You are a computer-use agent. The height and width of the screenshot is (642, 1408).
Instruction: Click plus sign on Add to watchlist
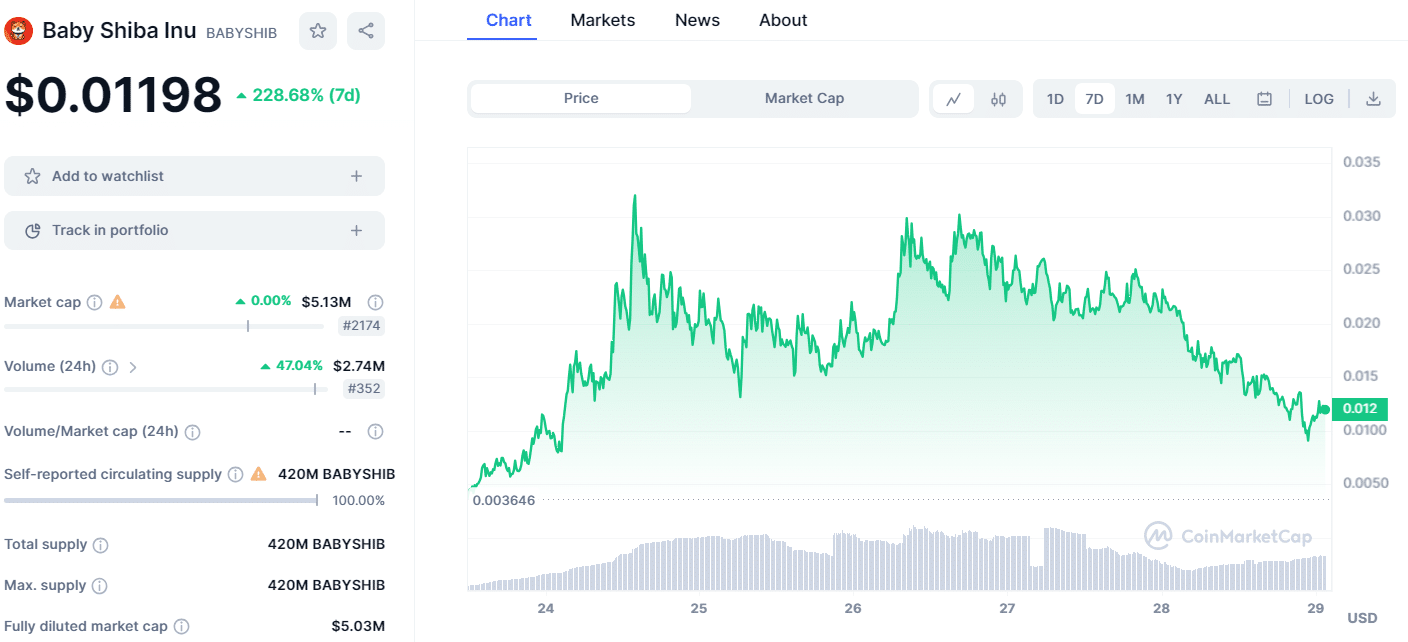pyautogui.click(x=356, y=176)
